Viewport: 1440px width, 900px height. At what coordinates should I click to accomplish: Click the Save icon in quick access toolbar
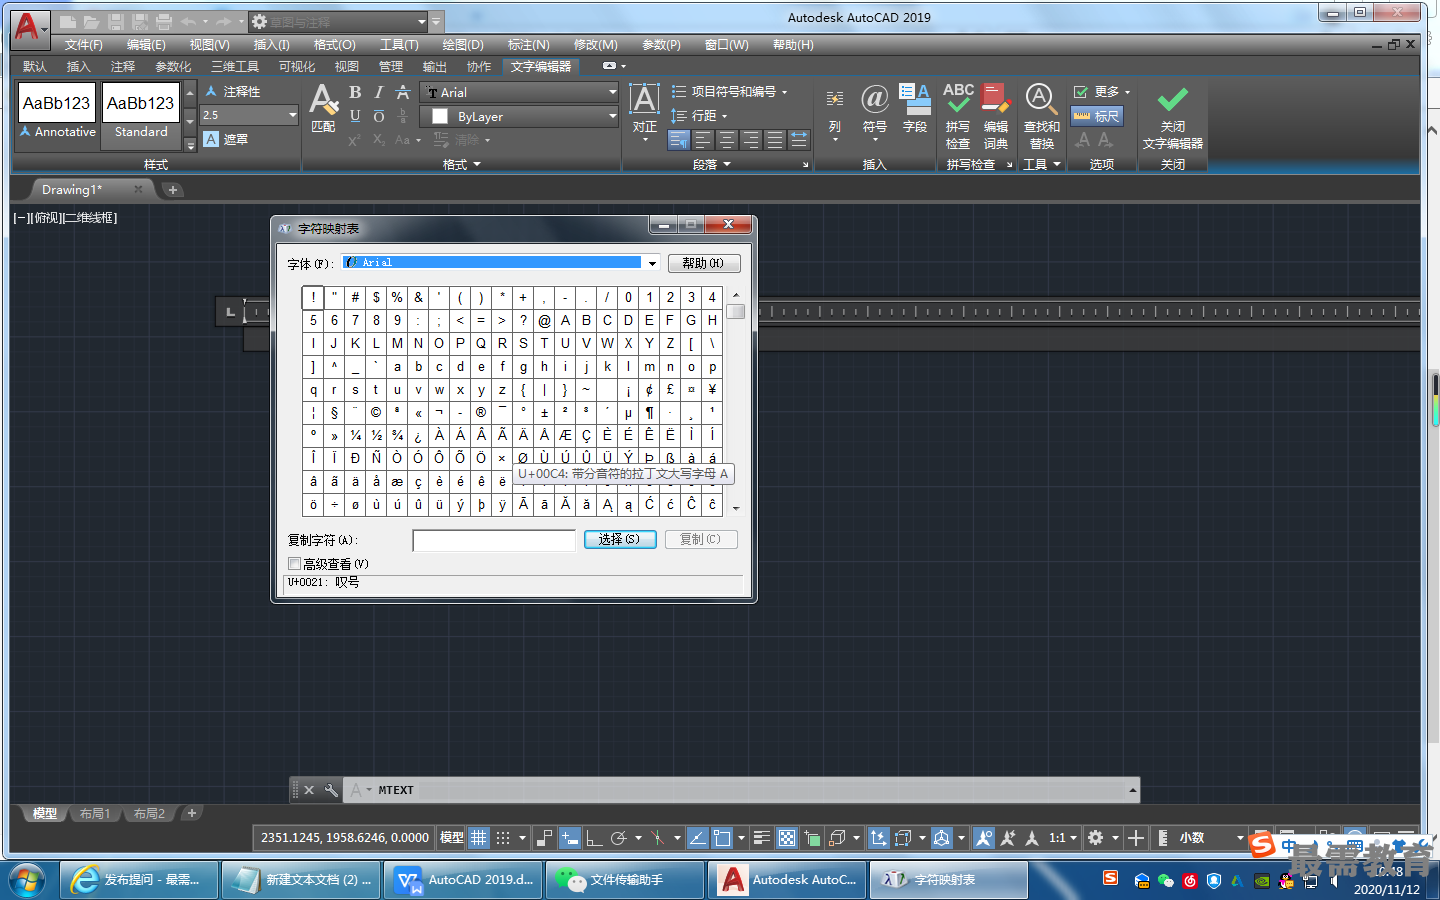pyautogui.click(x=115, y=21)
